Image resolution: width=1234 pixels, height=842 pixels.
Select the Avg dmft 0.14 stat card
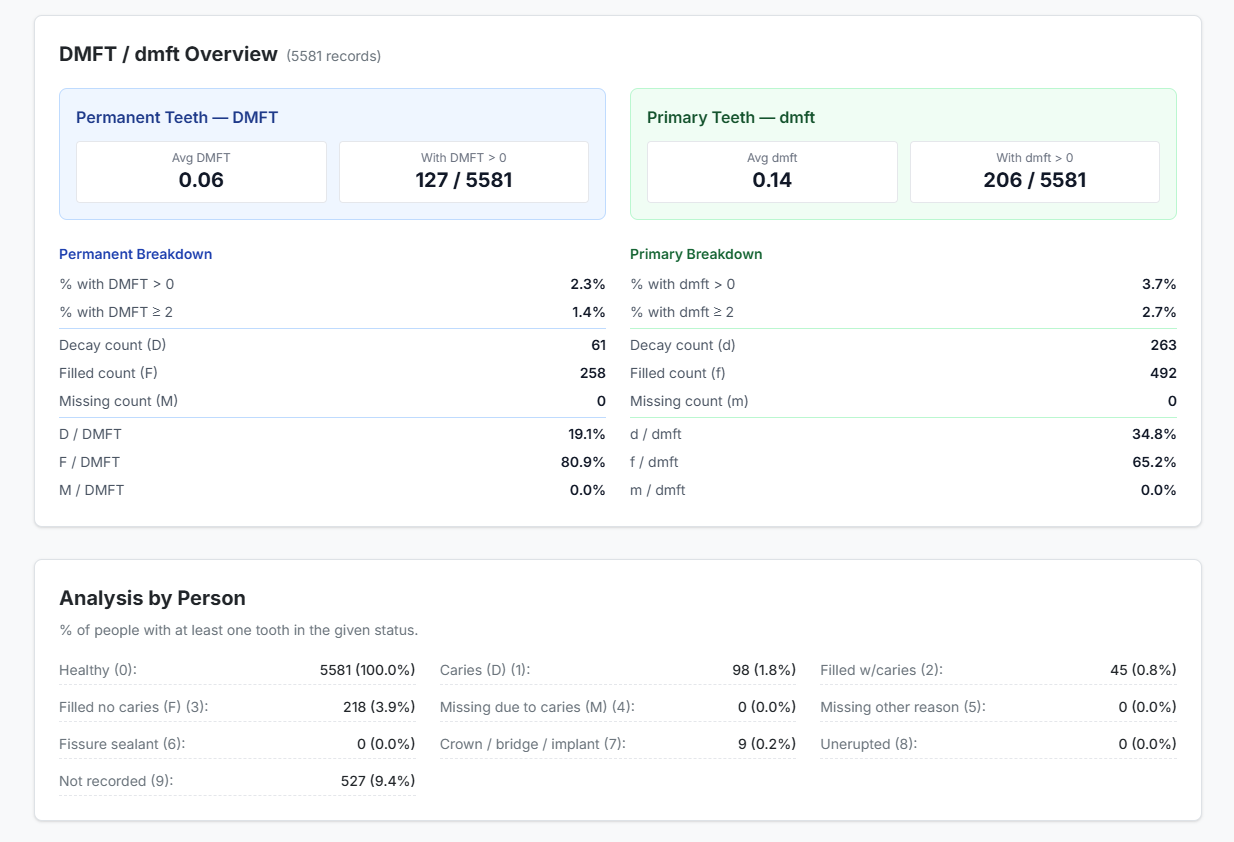(x=772, y=172)
